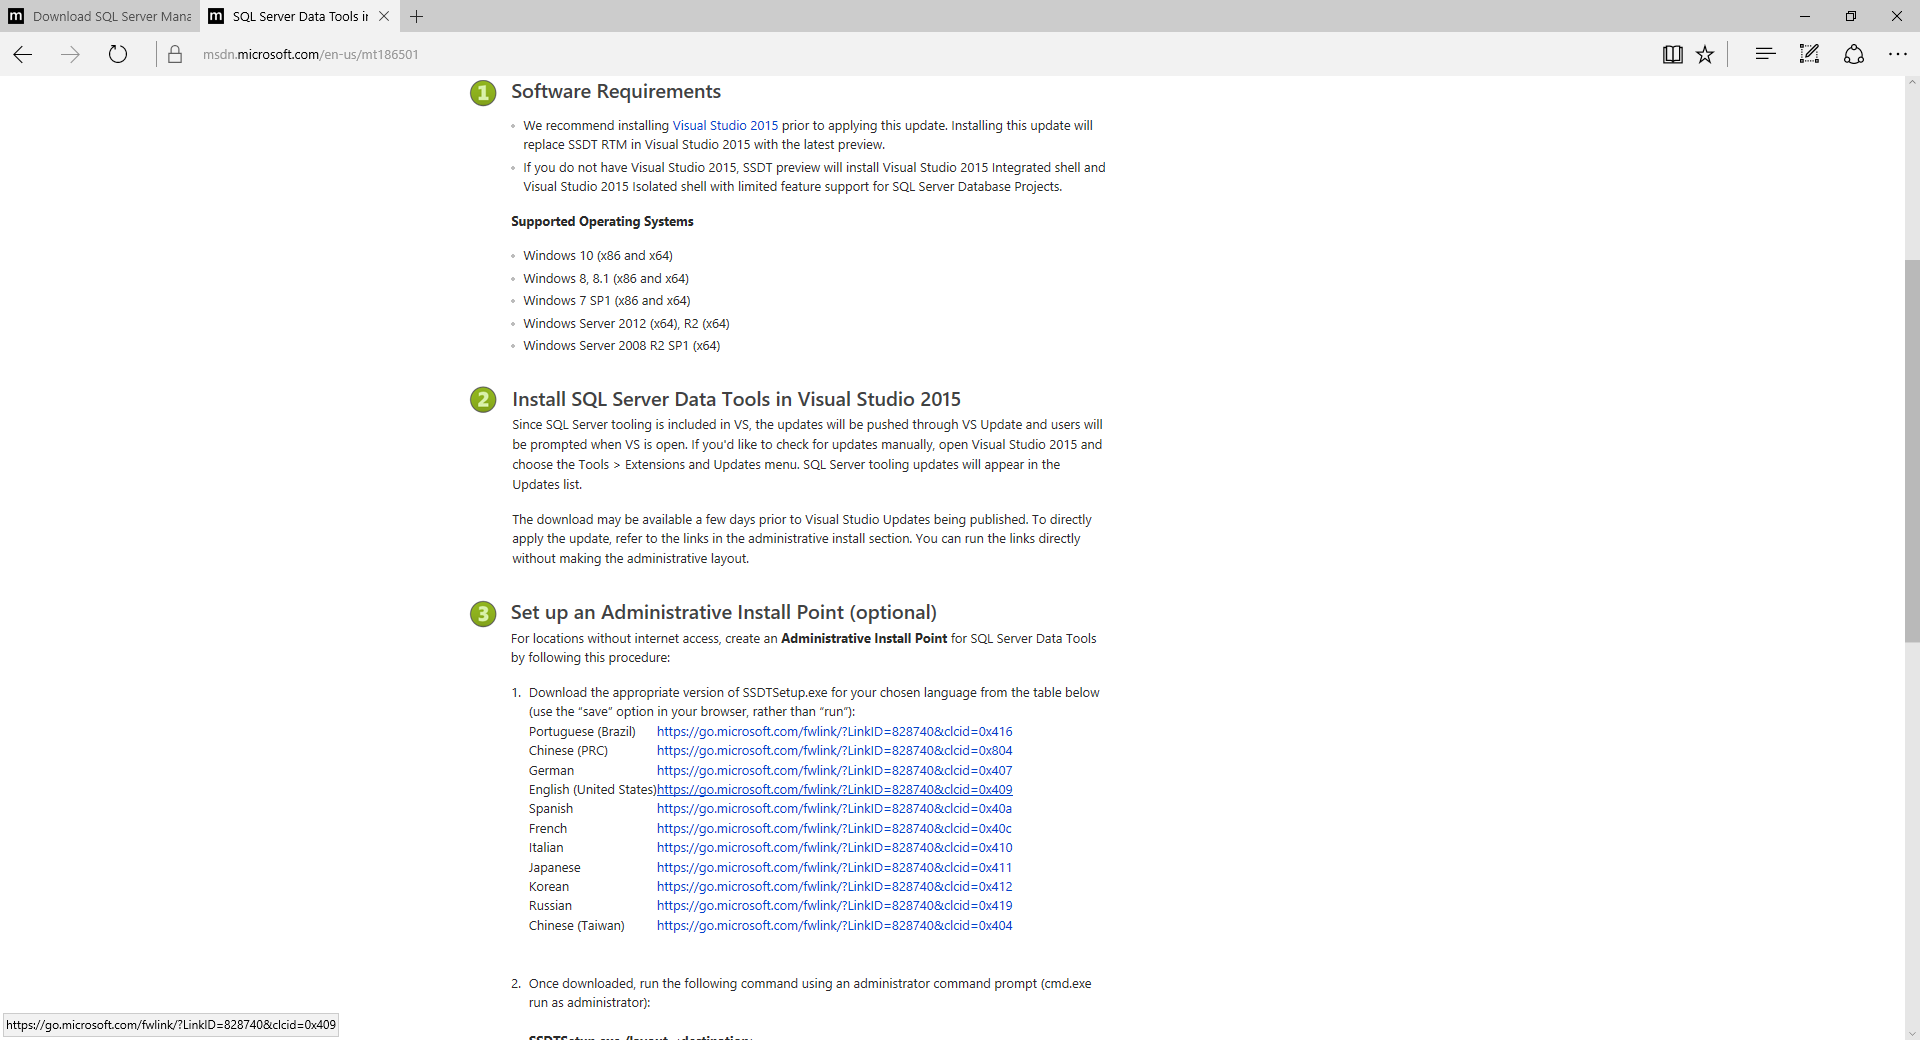Click the Windows 8, 8.1 list item

(x=606, y=279)
